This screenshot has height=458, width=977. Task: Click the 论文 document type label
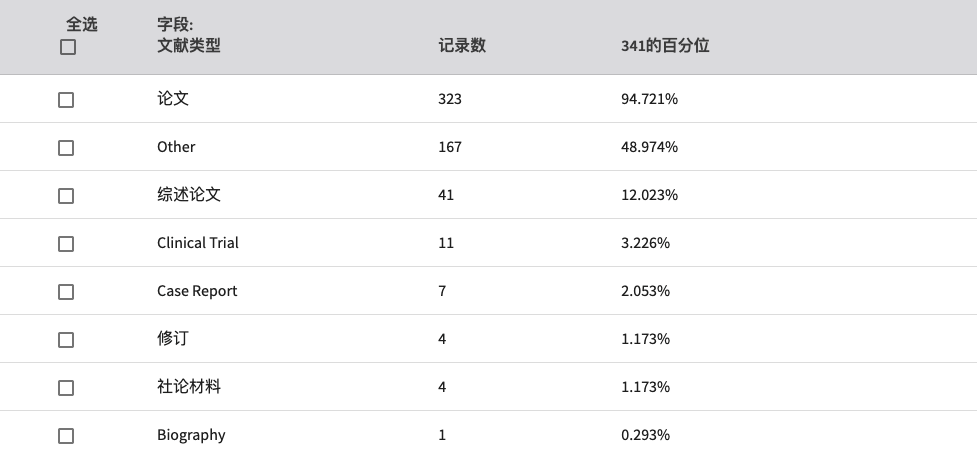point(173,98)
